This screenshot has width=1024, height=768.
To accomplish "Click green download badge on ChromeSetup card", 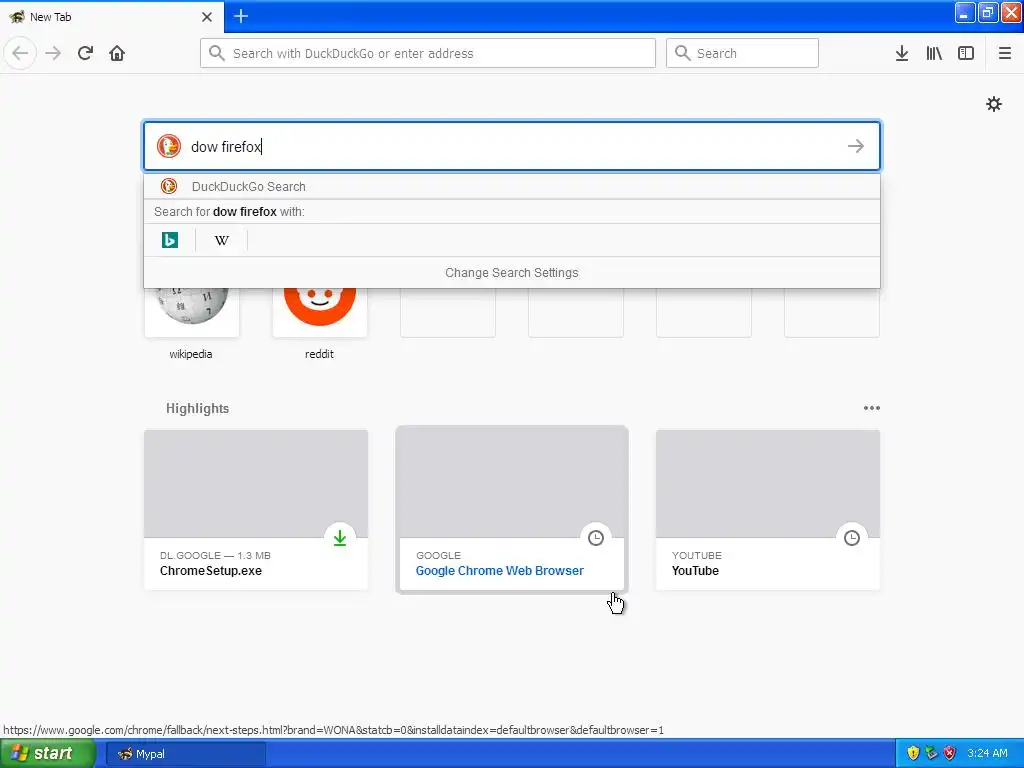I will click(x=340, y=538).
